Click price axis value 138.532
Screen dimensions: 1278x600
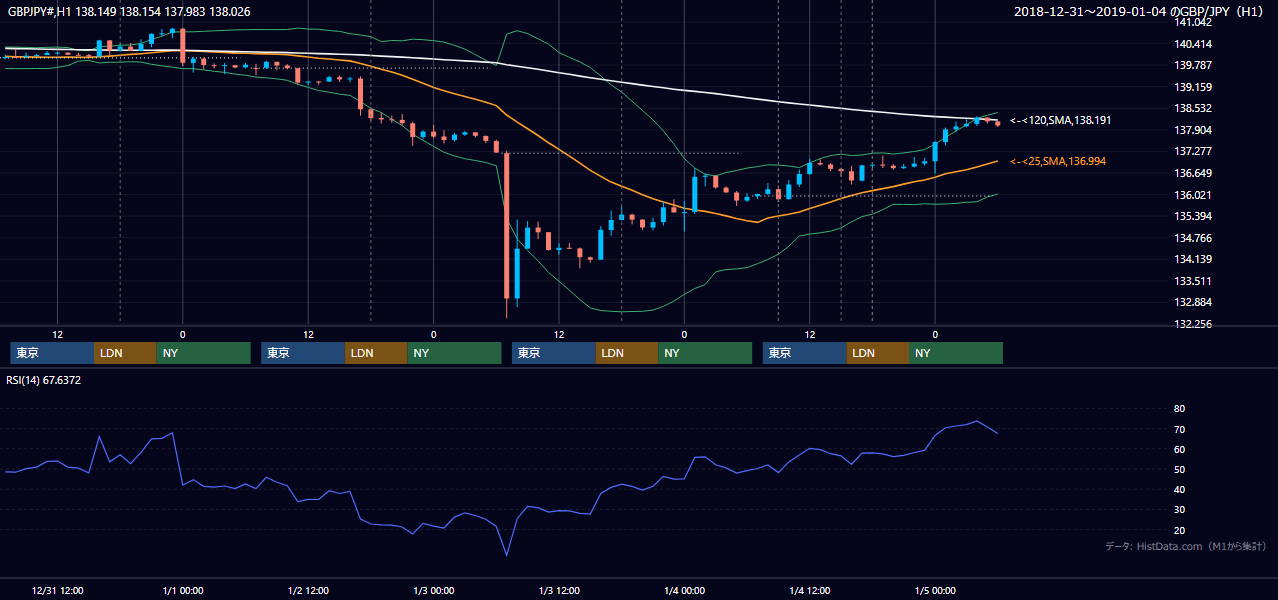pyautogui.click(x=1194, y=109)
